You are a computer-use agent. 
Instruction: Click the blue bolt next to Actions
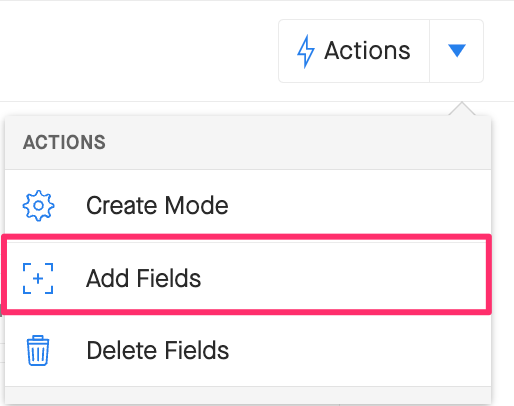pos(306,51)
